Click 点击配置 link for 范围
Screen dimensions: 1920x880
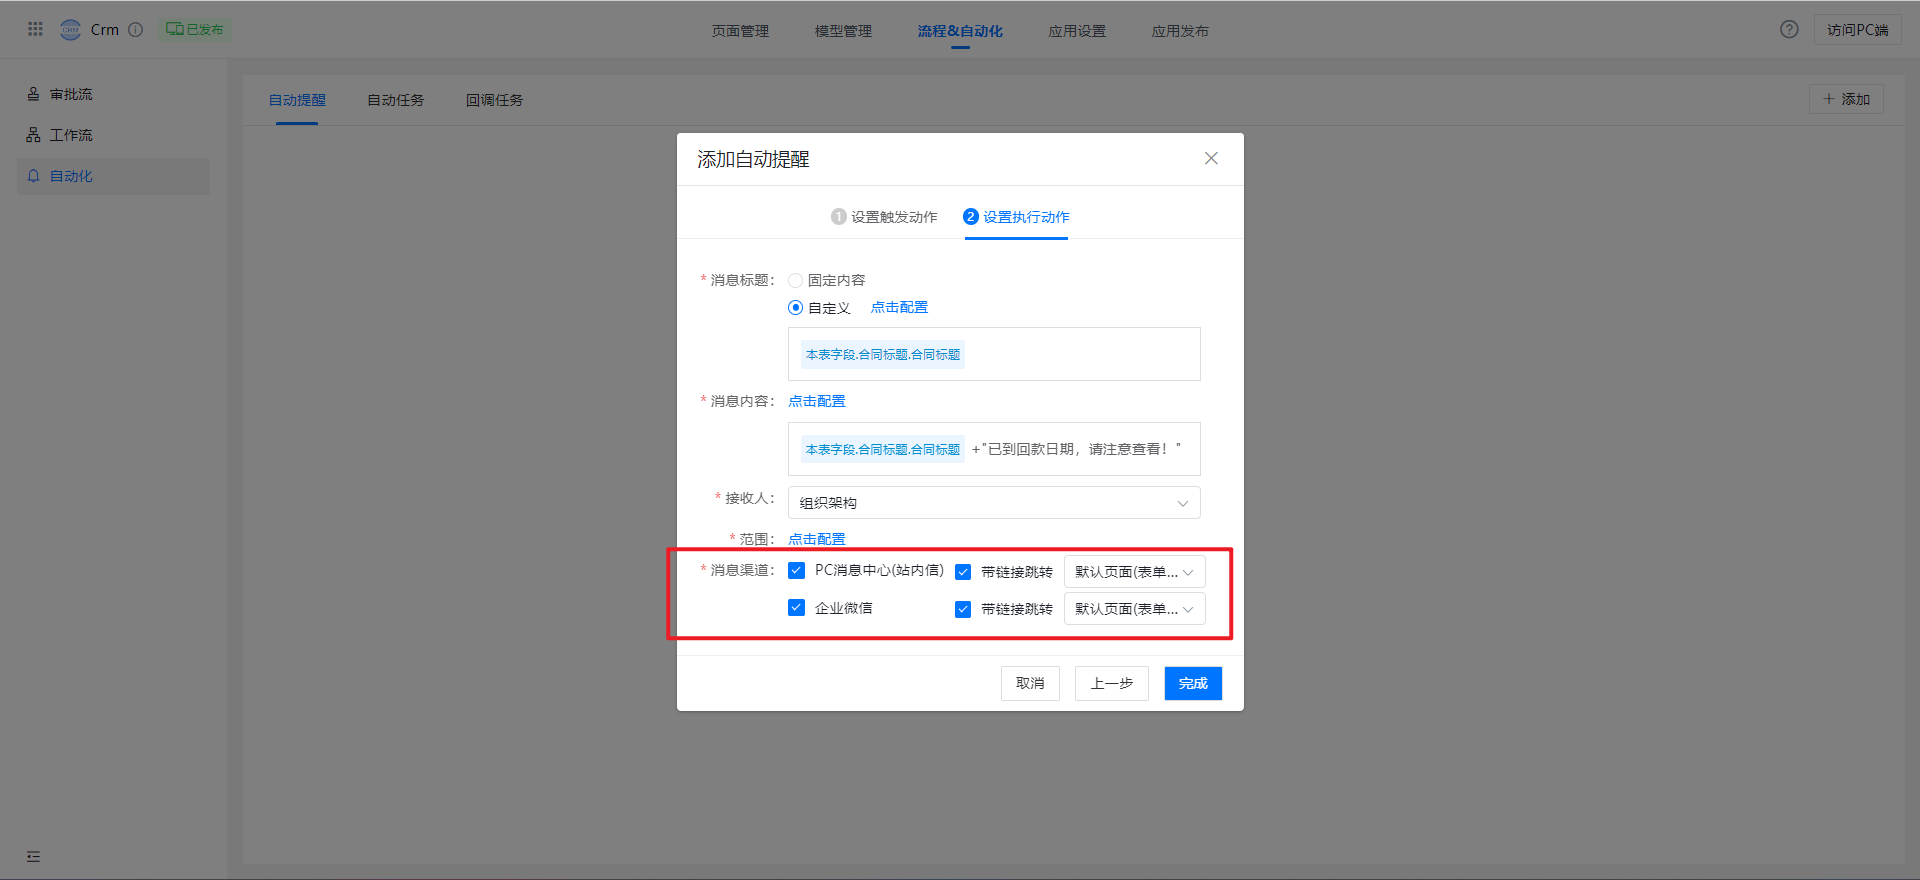pos(817,539)
